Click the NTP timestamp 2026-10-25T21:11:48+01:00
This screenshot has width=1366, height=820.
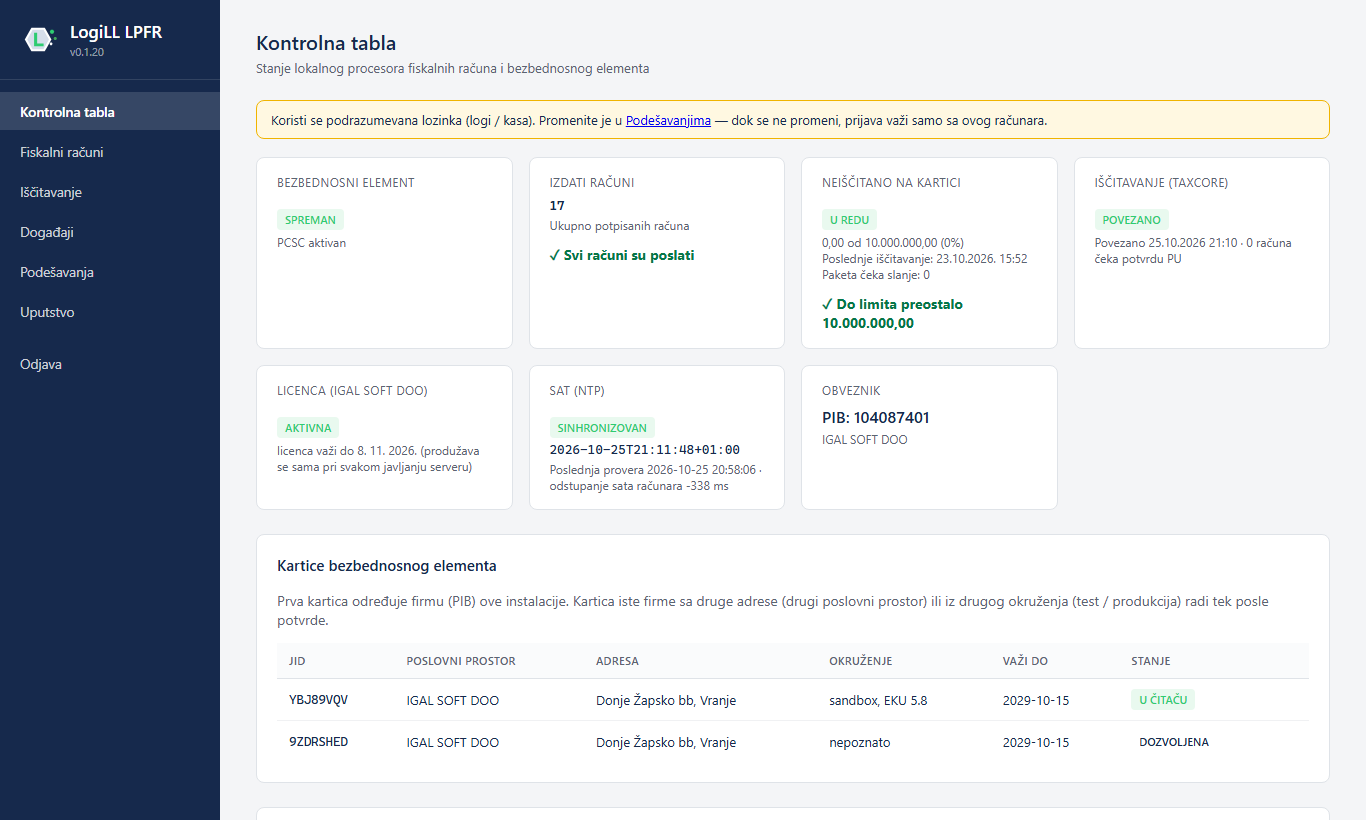tap(645, 450)
